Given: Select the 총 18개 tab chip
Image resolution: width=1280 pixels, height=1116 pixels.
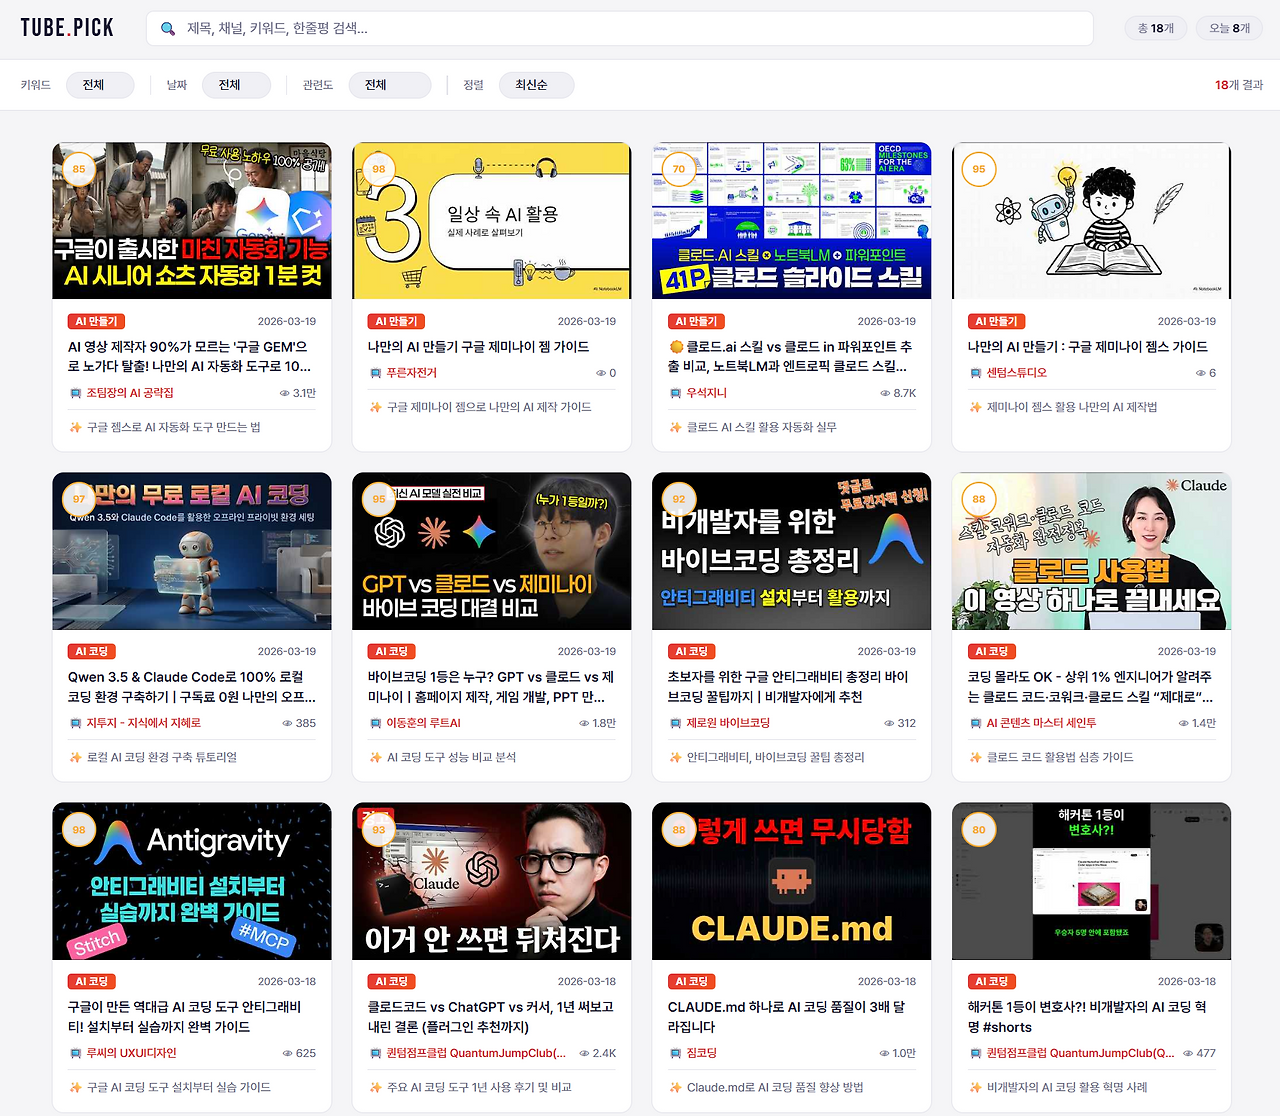Looking at the screenshot, I should pos(1155,28).
